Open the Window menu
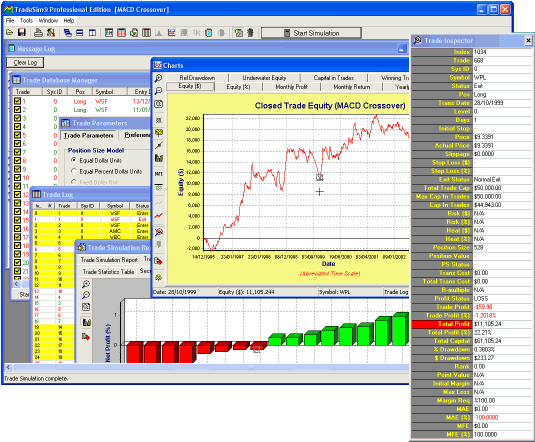This screenshot has height=442, width=535. [x=48, y=20]
